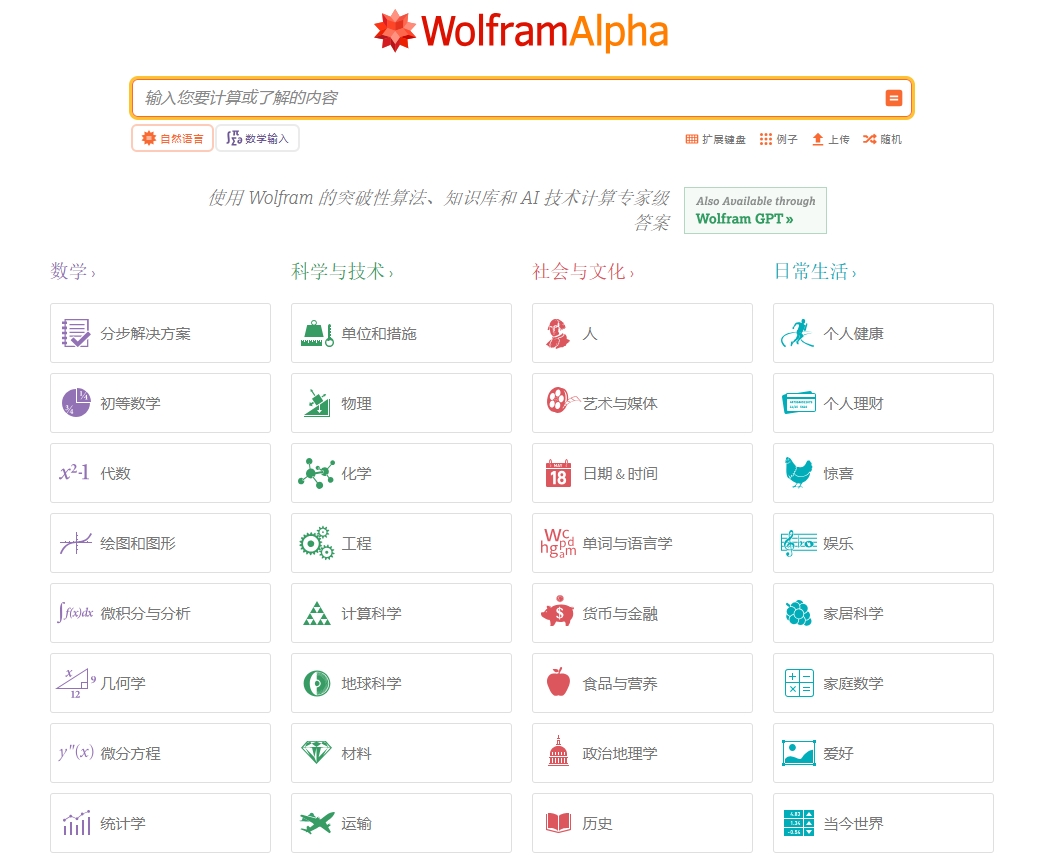Open the 分步解决方案 tile
The height and width of the screenshot is (861, 1044).
pyautogui.click(x=160, y=333)
